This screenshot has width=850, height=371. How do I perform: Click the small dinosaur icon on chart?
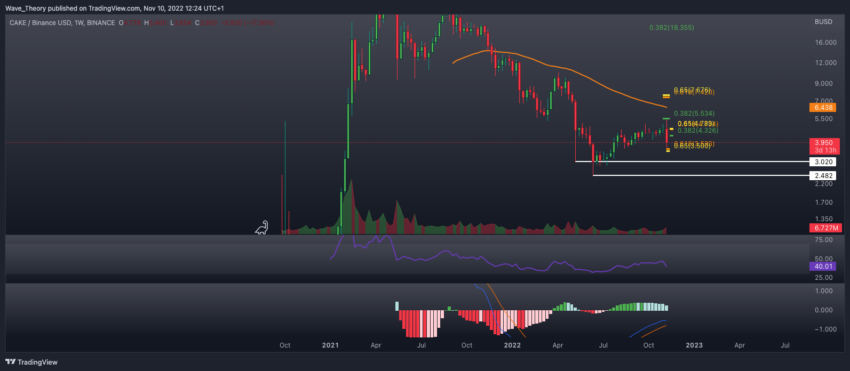(x=262, y=228)
